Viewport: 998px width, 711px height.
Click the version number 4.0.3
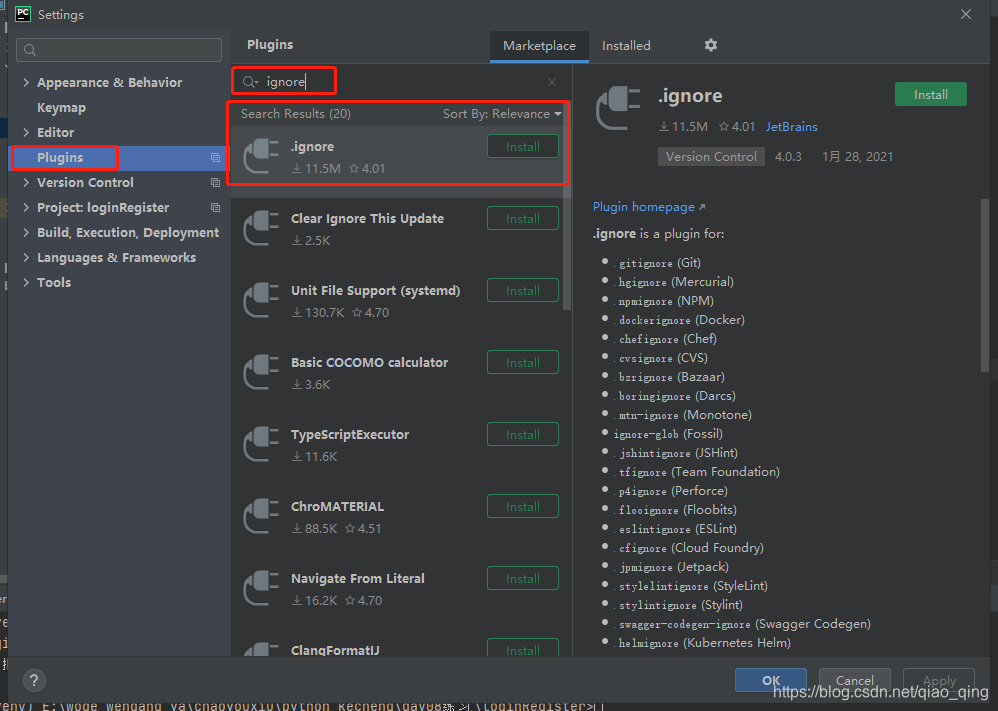click(x=788, y=157)
